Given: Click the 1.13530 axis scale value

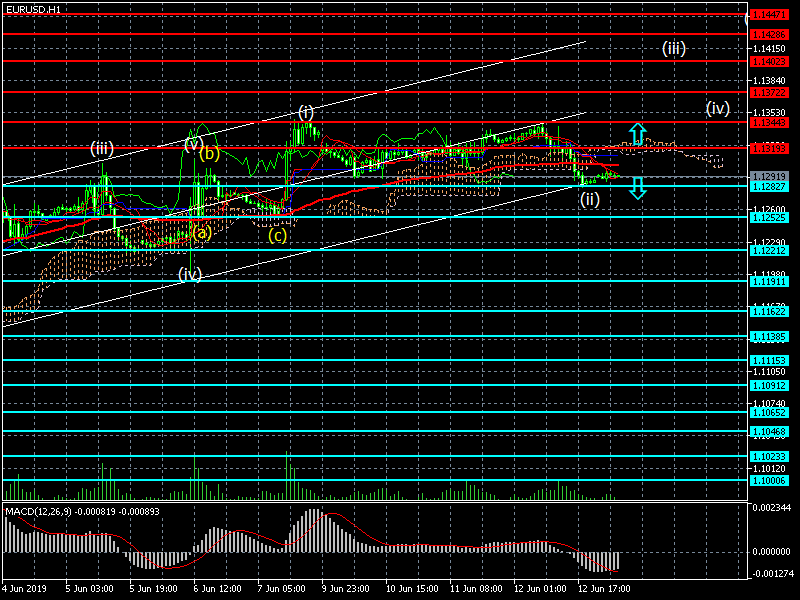Looking at the screenshot, I should [769, 112].
